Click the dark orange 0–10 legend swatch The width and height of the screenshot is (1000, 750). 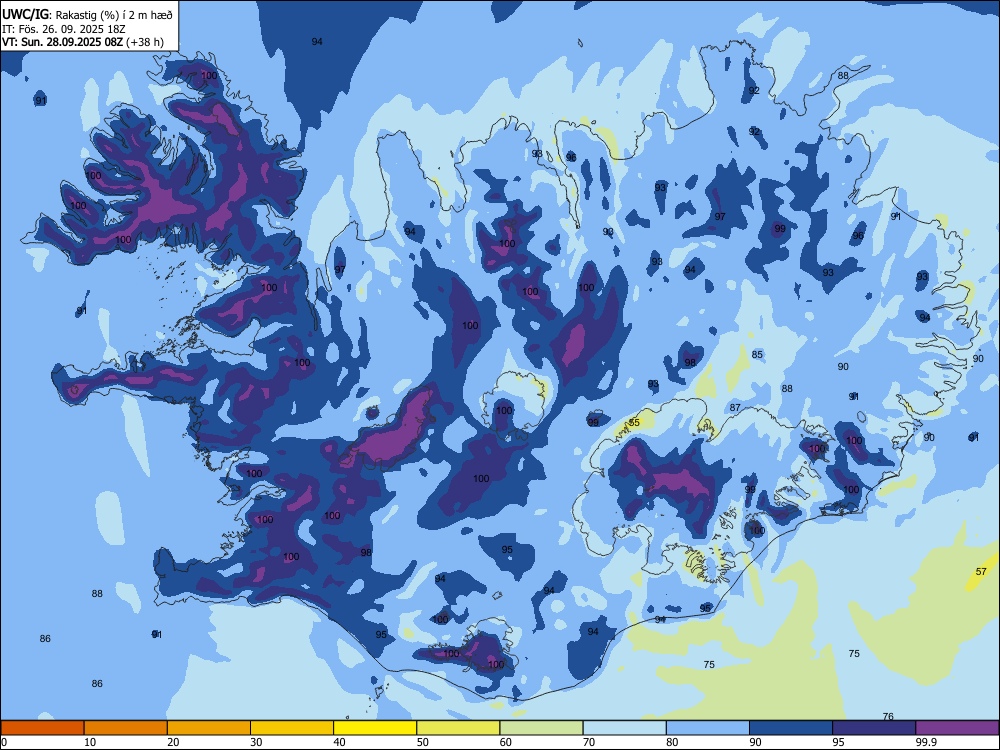(42, 728)
